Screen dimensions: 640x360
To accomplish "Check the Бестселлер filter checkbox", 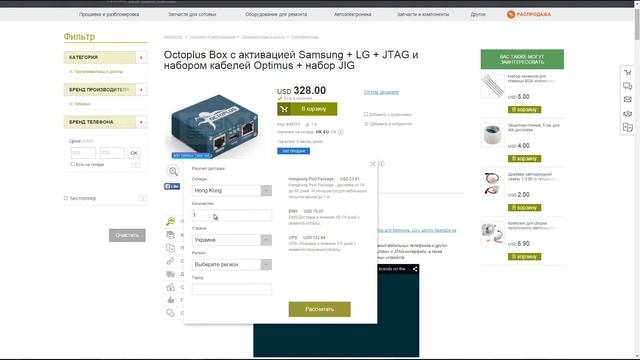I will point(66,198).
